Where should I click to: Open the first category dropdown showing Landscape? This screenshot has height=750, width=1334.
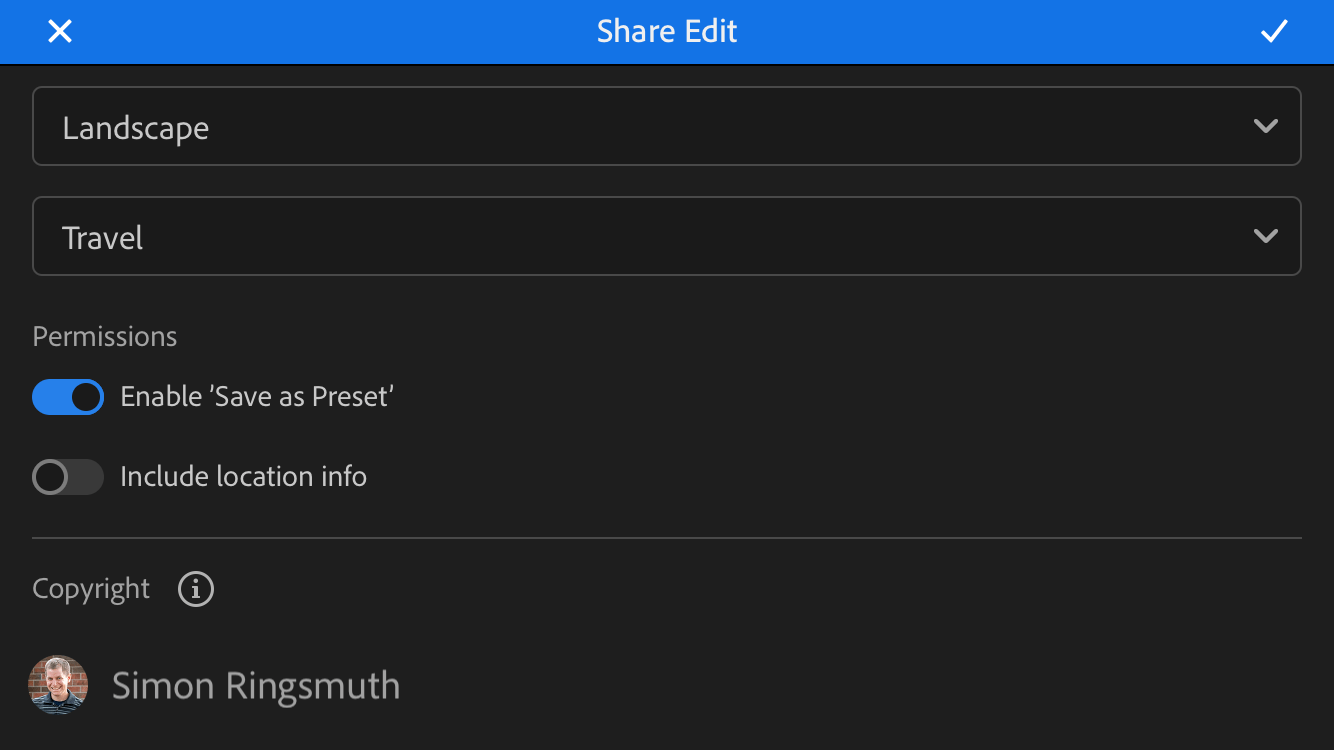[667, 126]
